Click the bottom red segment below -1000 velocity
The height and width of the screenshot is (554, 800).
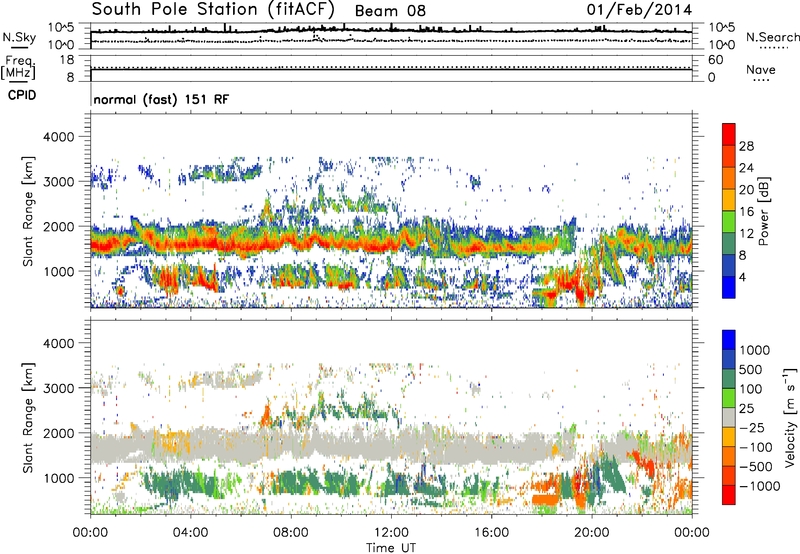coord(729,495)
